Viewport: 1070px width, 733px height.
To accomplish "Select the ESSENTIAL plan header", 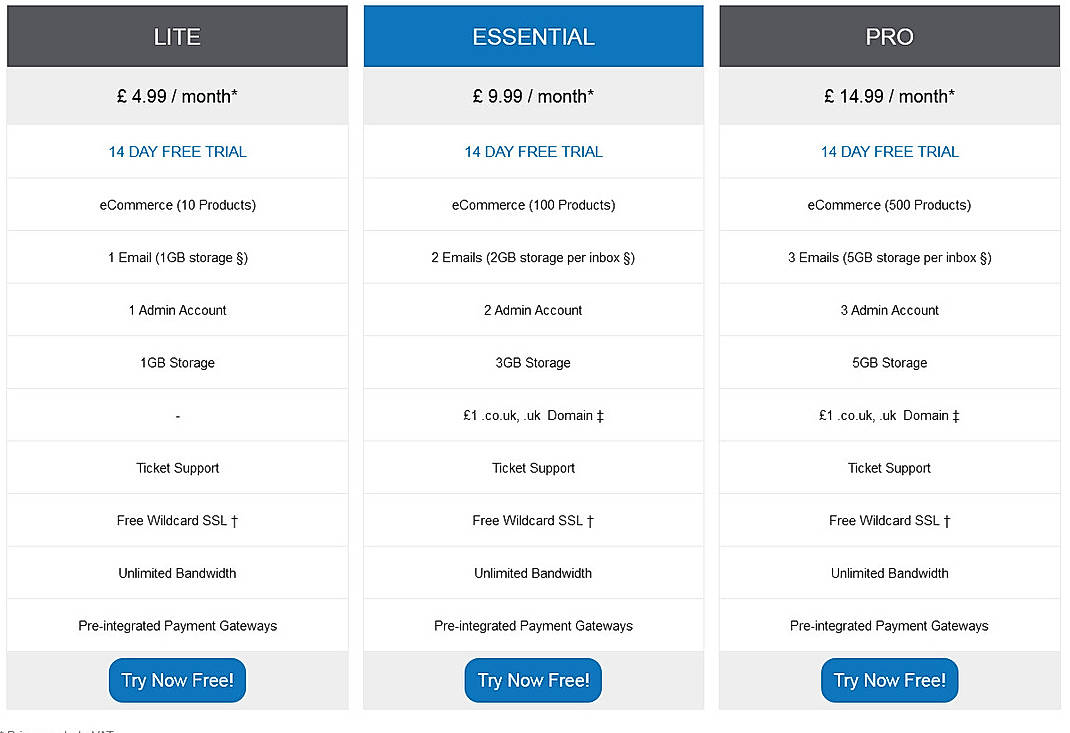I will click(533, 36).
